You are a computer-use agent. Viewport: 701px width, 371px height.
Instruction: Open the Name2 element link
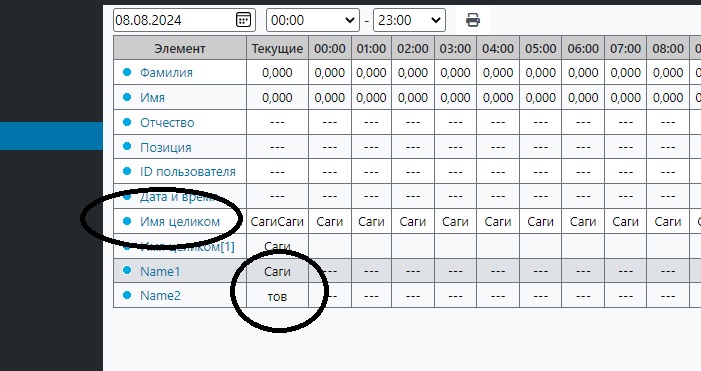click(160, 295)
